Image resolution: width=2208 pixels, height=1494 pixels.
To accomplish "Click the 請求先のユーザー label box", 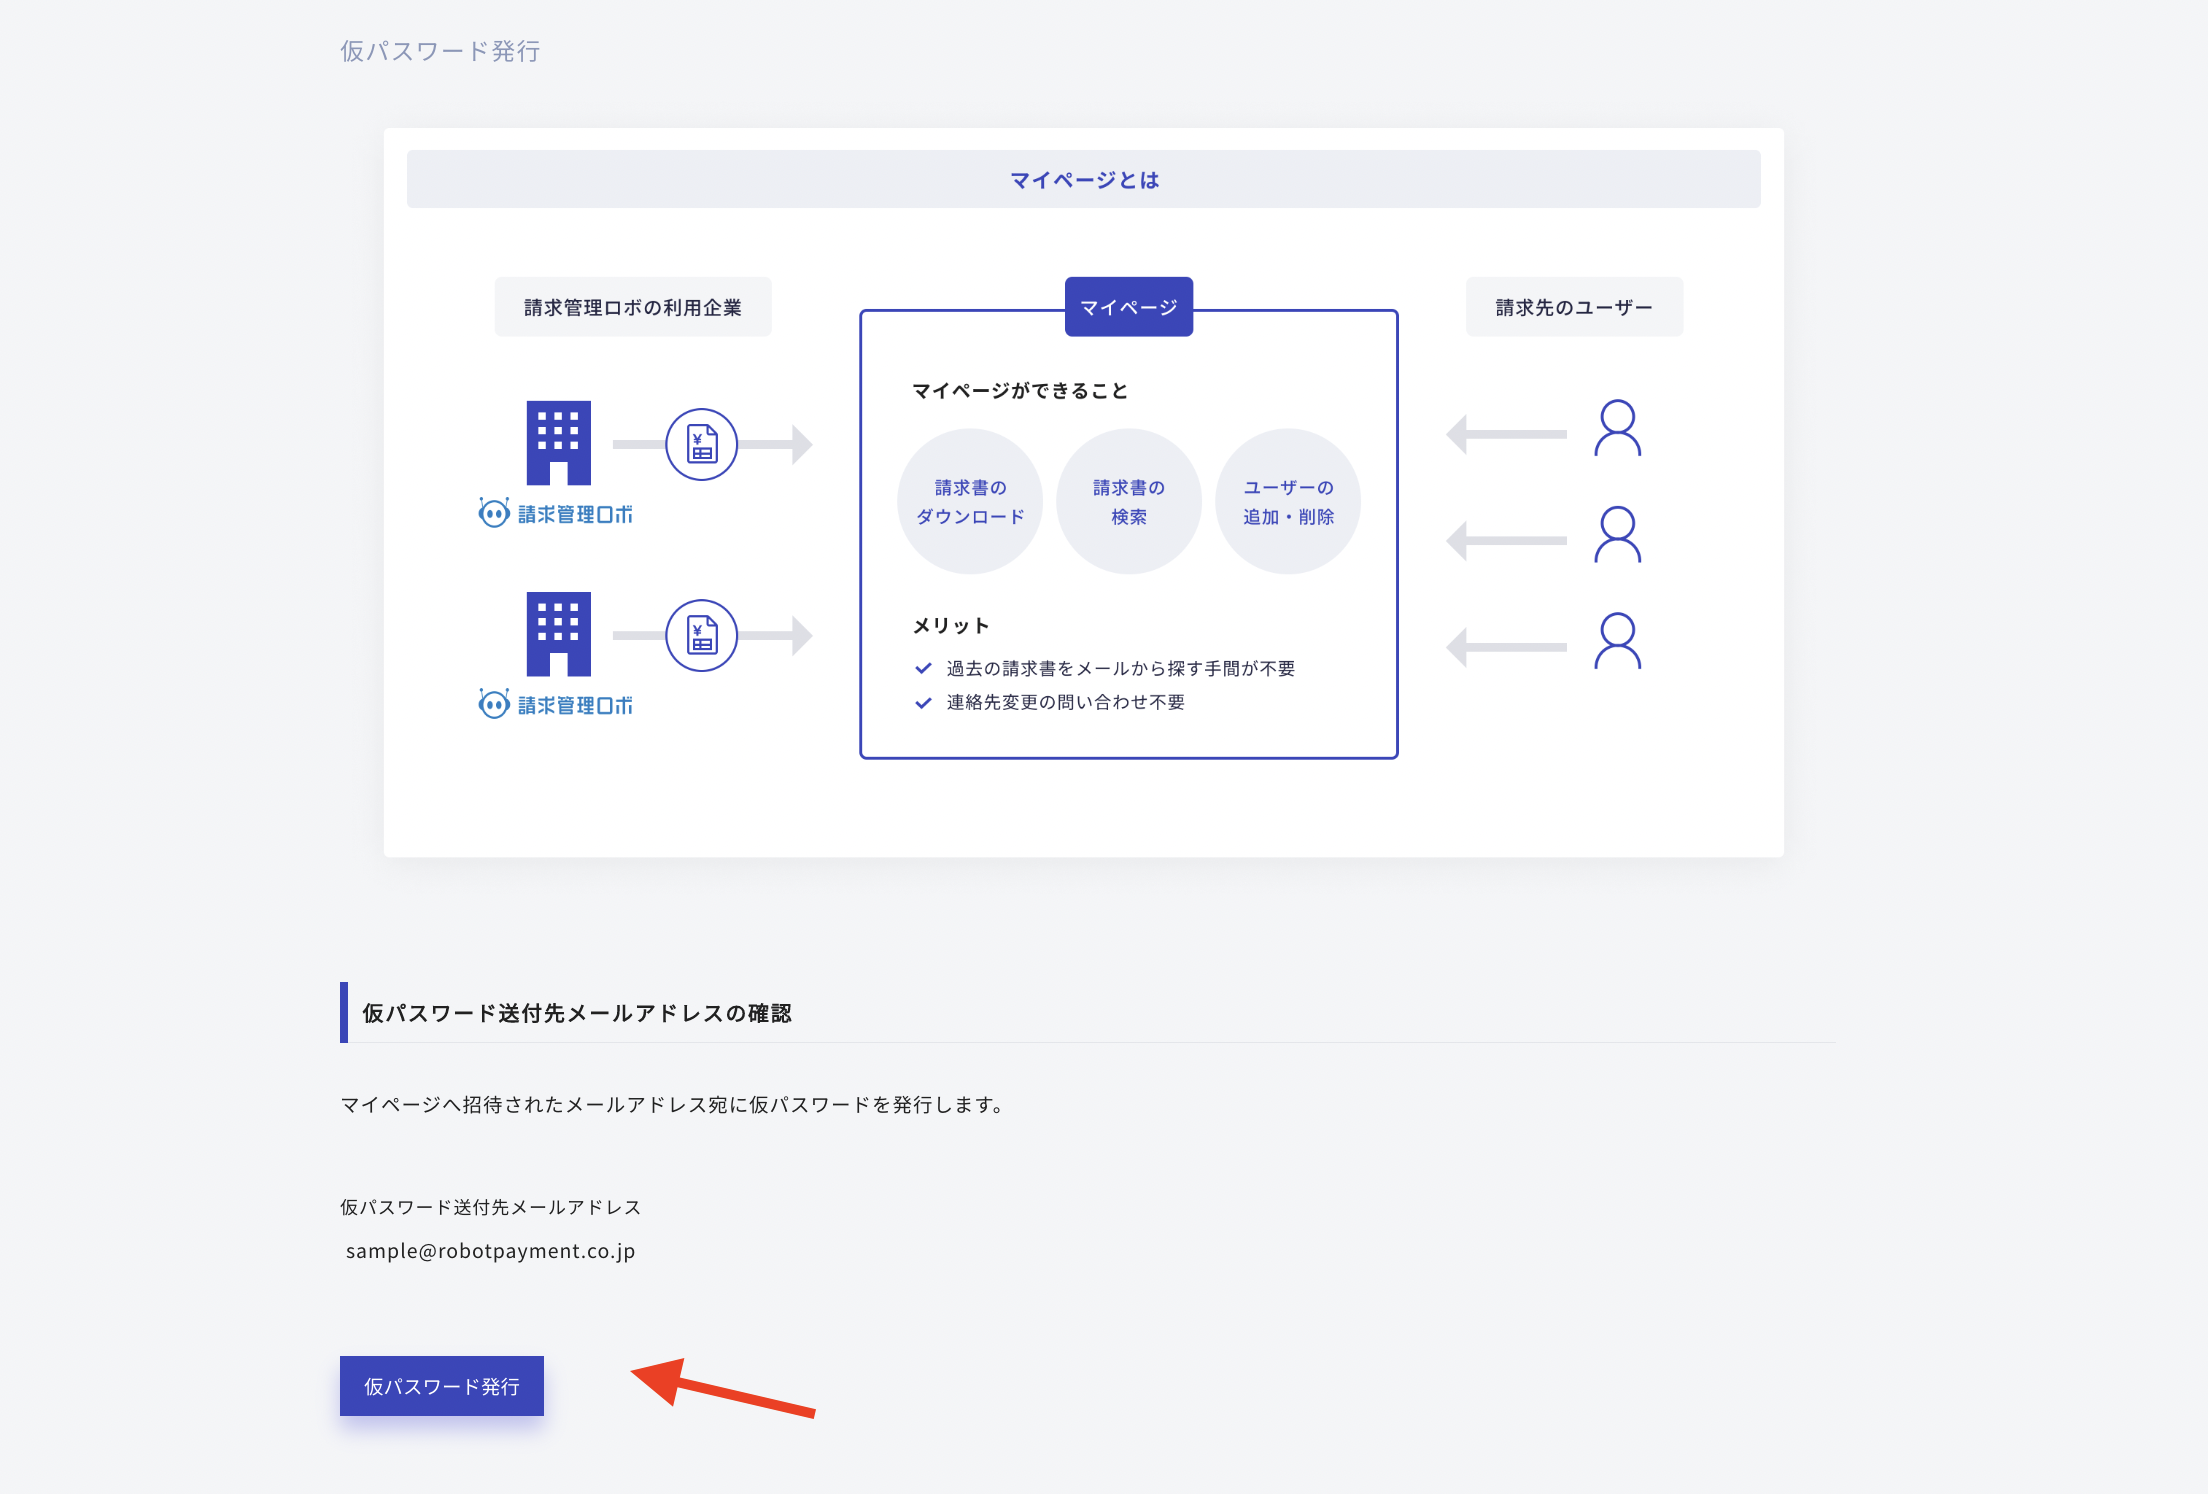I will click(1573, 307).
